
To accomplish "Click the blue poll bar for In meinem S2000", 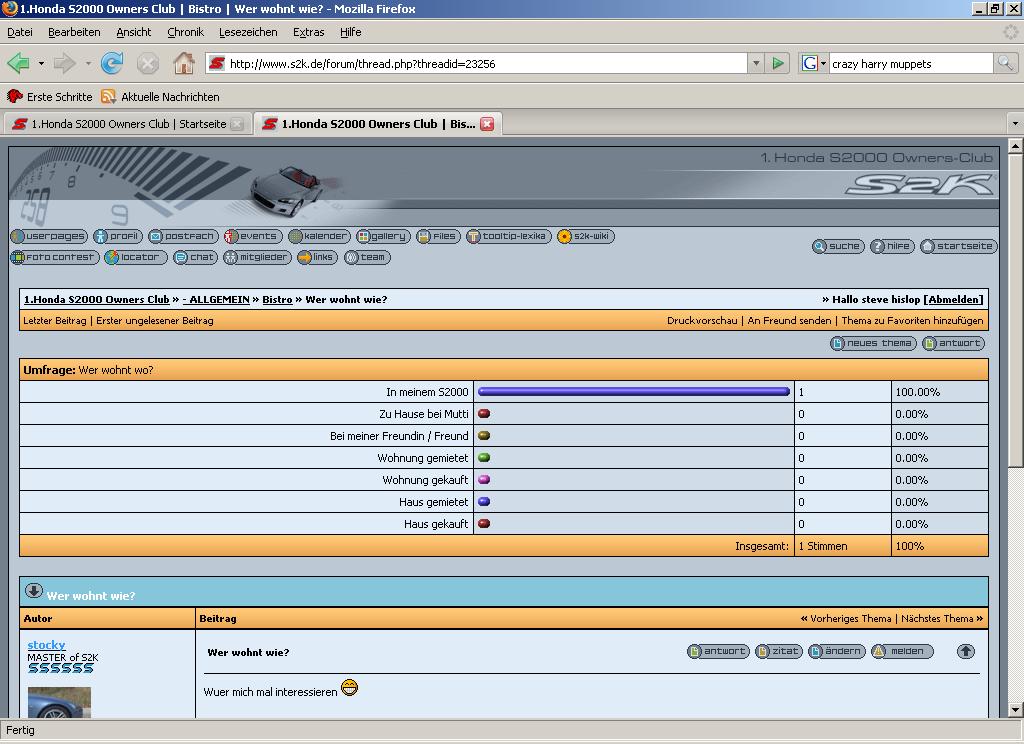I will (x=634, y=392).
